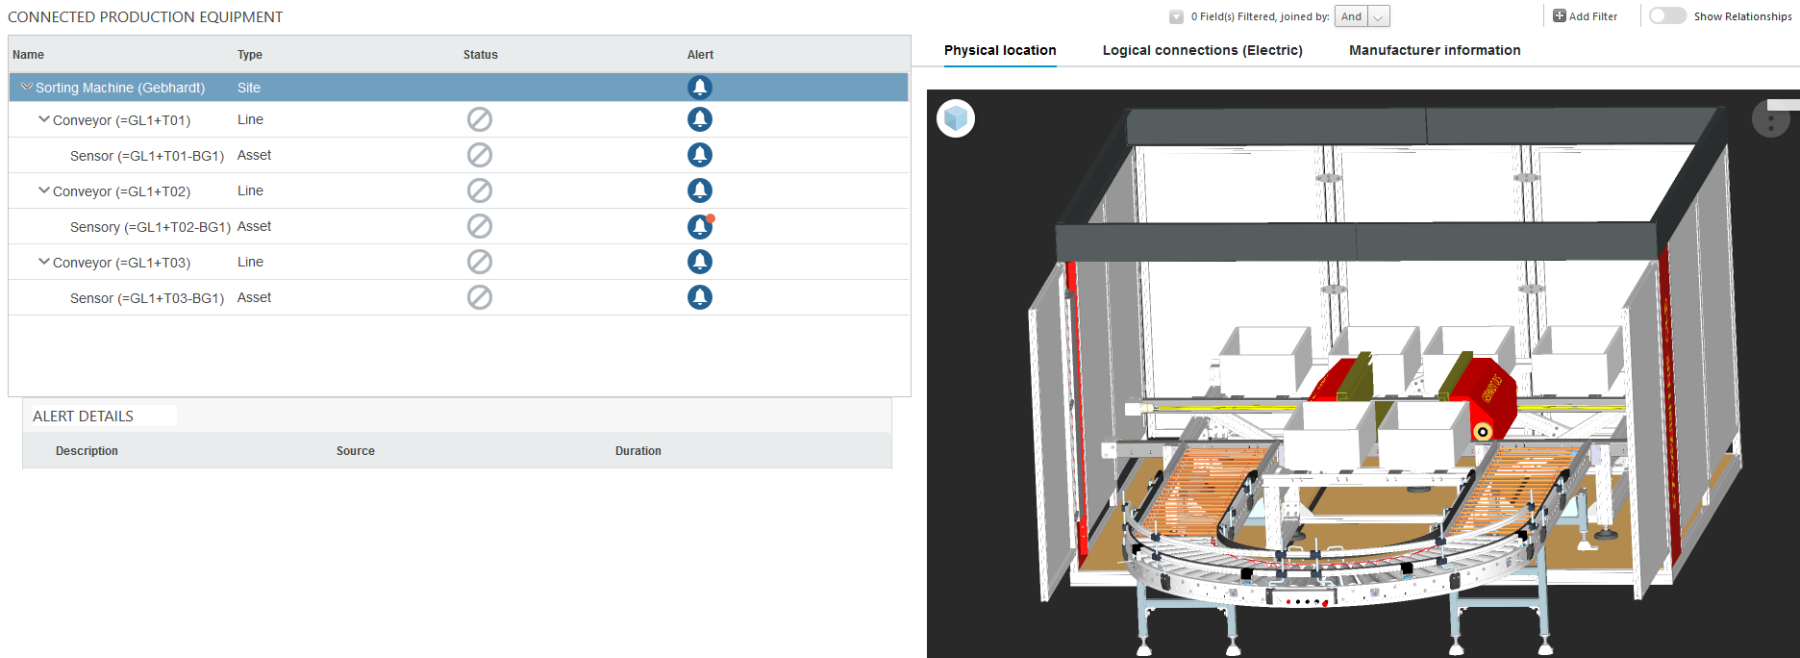The height and width of the screenshot is (658, 1800).
Task: Switch to Logical connections (Electric) tab
Action: [x=1202, y=50]
